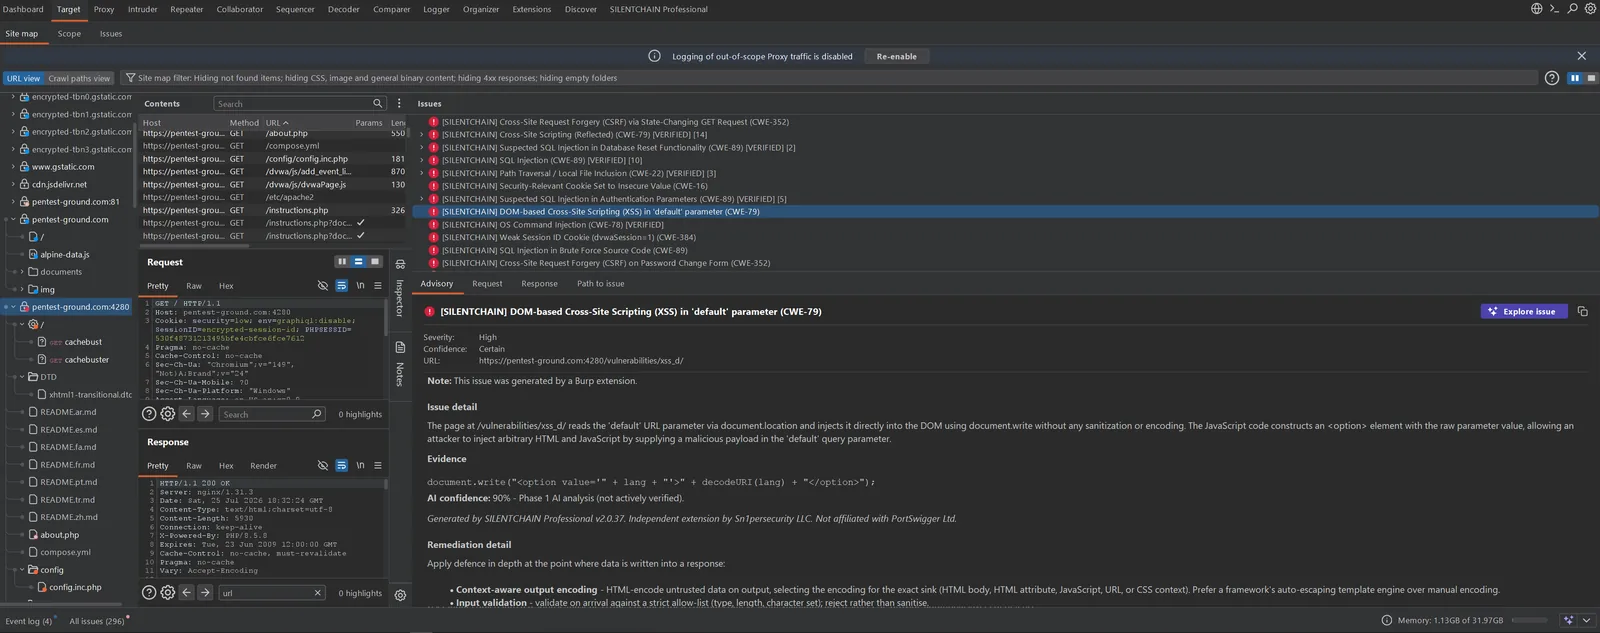This screenshot has height=633, width=1600.
Task: Click help icon under Request editor
Action: click(149, 414)
